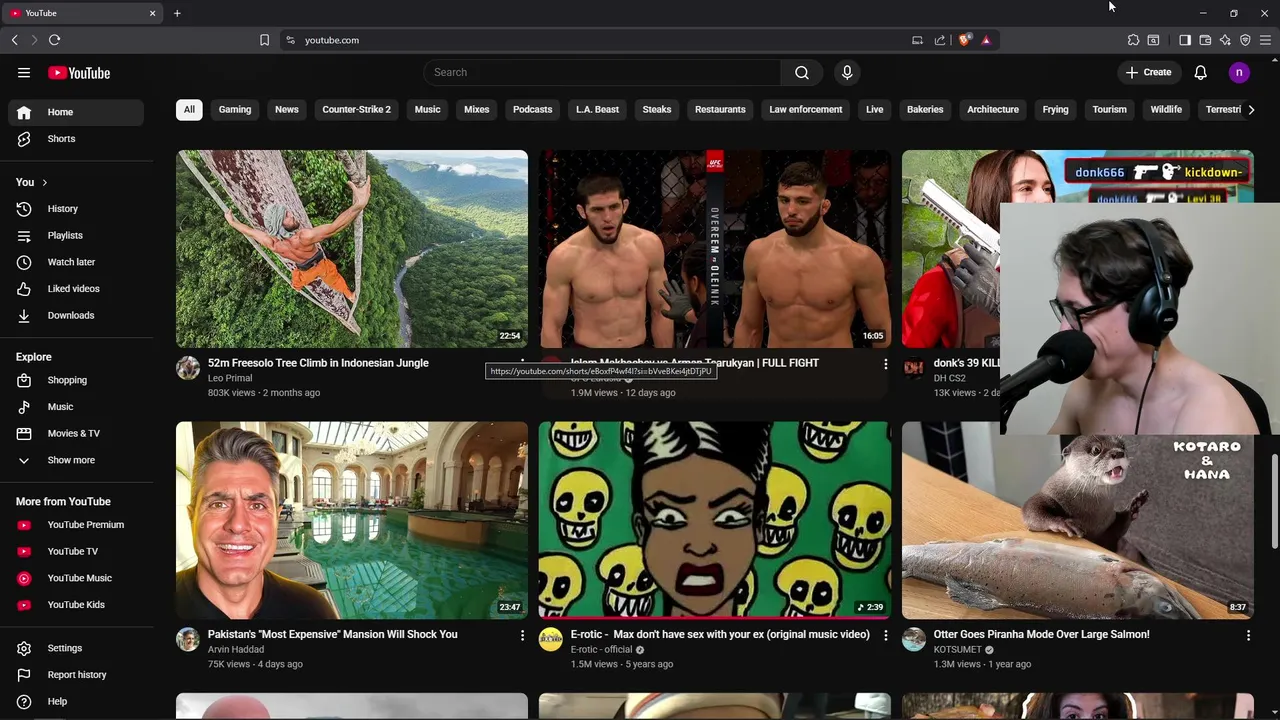Open YouTube Music
1280x720 pixels.
(76, 578)
